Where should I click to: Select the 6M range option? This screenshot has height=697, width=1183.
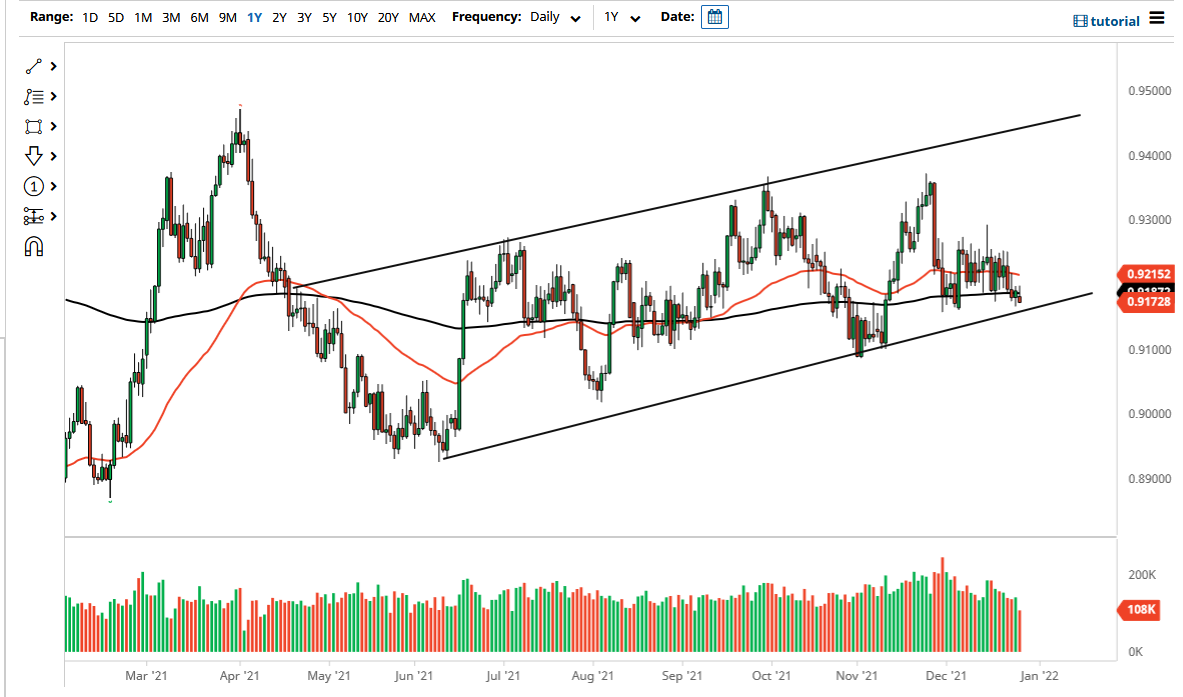tap(197, 17)
